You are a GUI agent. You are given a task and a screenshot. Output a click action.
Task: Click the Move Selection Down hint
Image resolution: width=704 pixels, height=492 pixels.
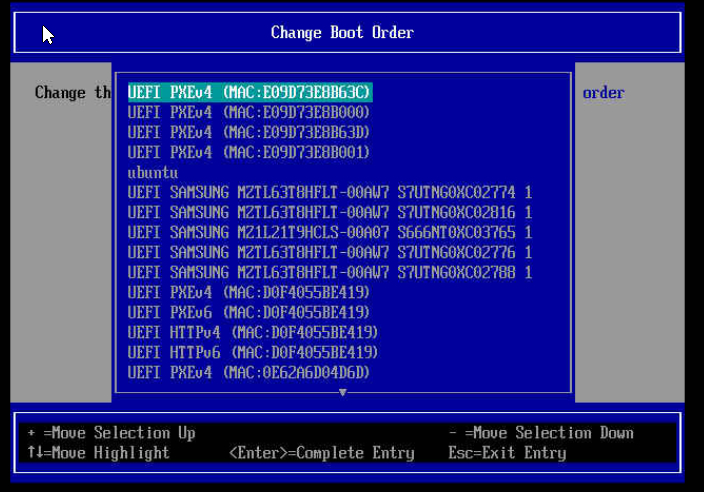click(x=541, y=433)
